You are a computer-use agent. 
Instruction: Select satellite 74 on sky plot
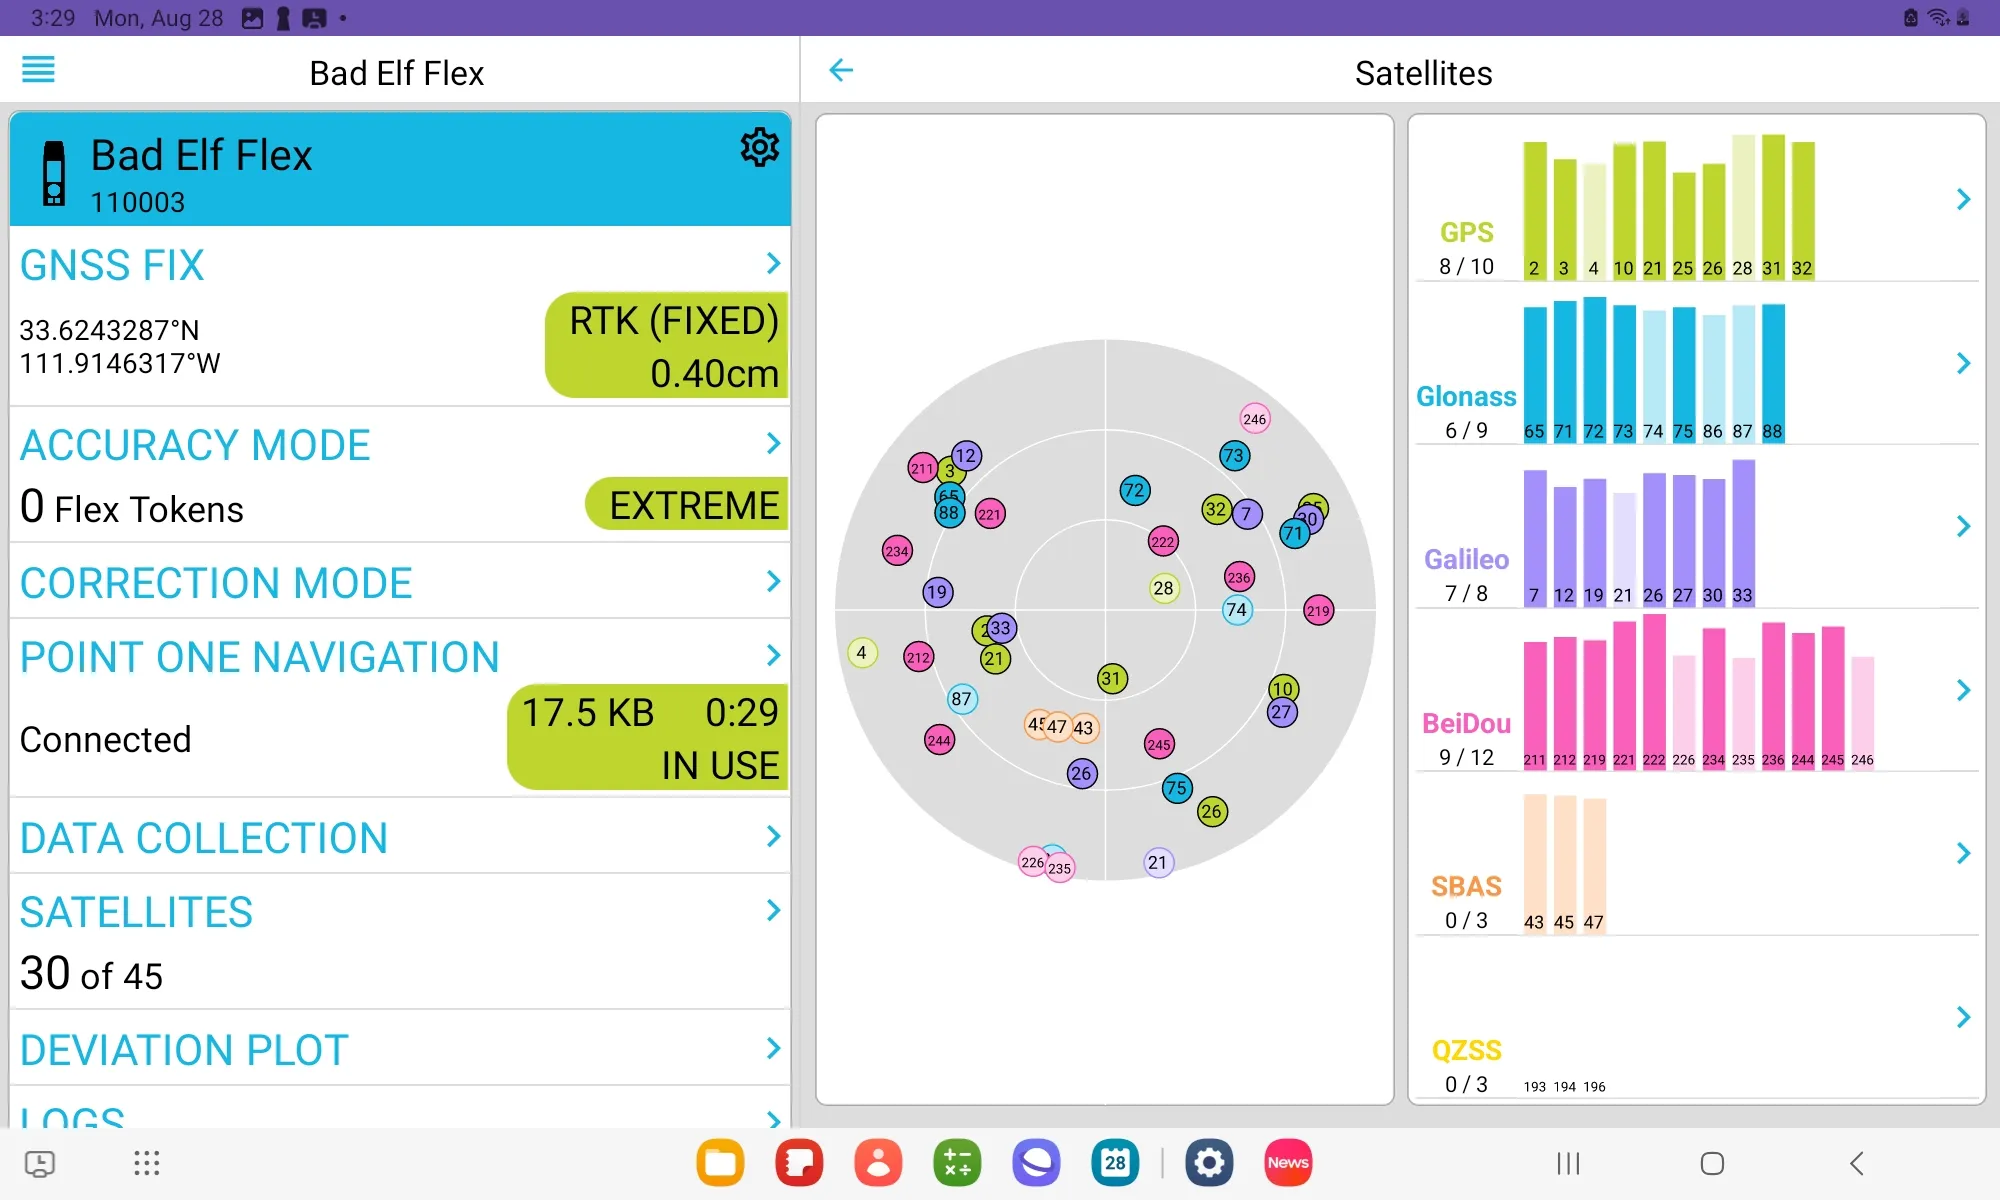point(1237,610)
